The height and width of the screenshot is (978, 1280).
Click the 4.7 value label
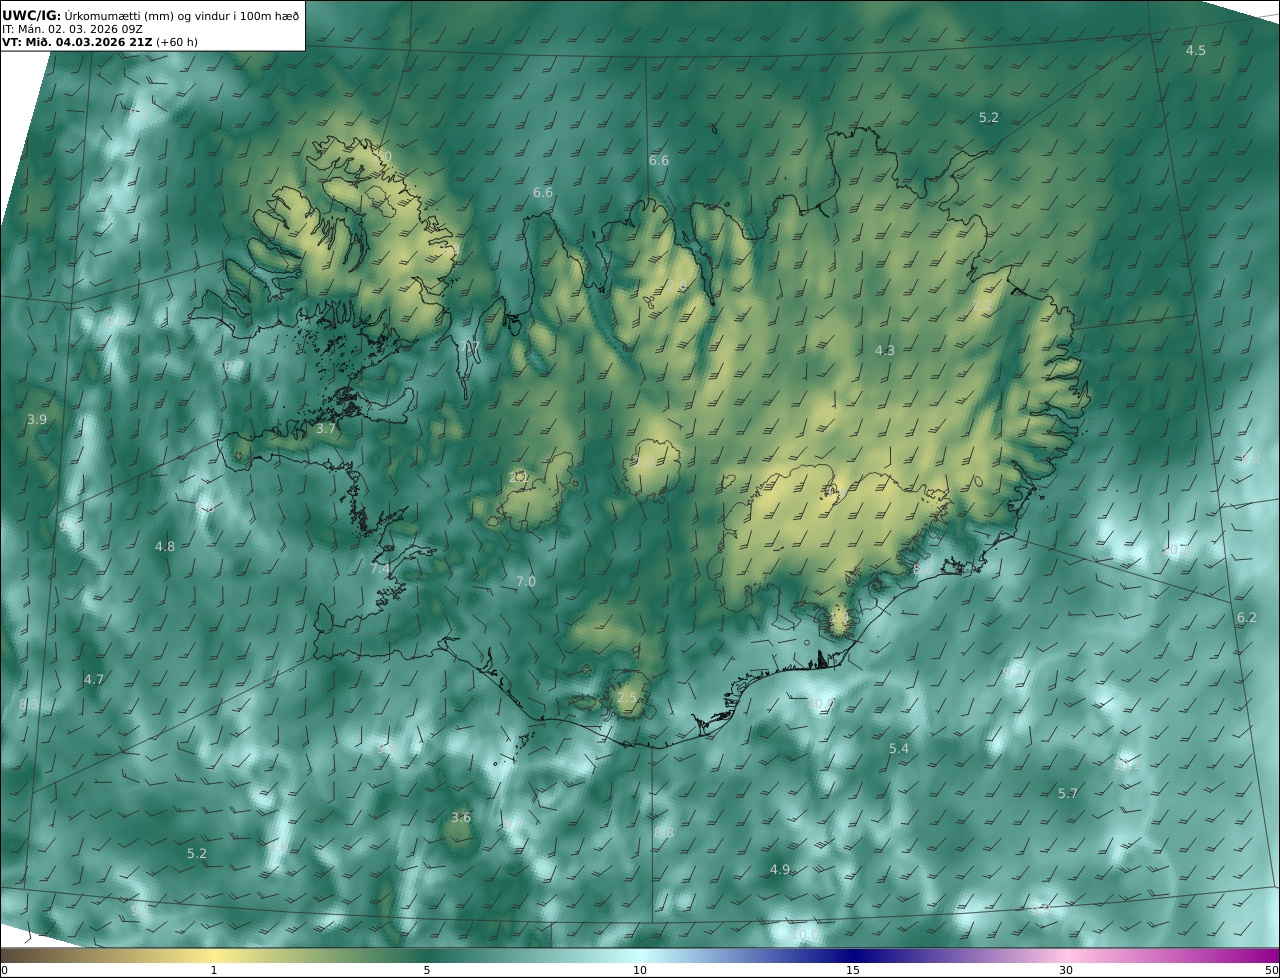[x=93, y=679]
